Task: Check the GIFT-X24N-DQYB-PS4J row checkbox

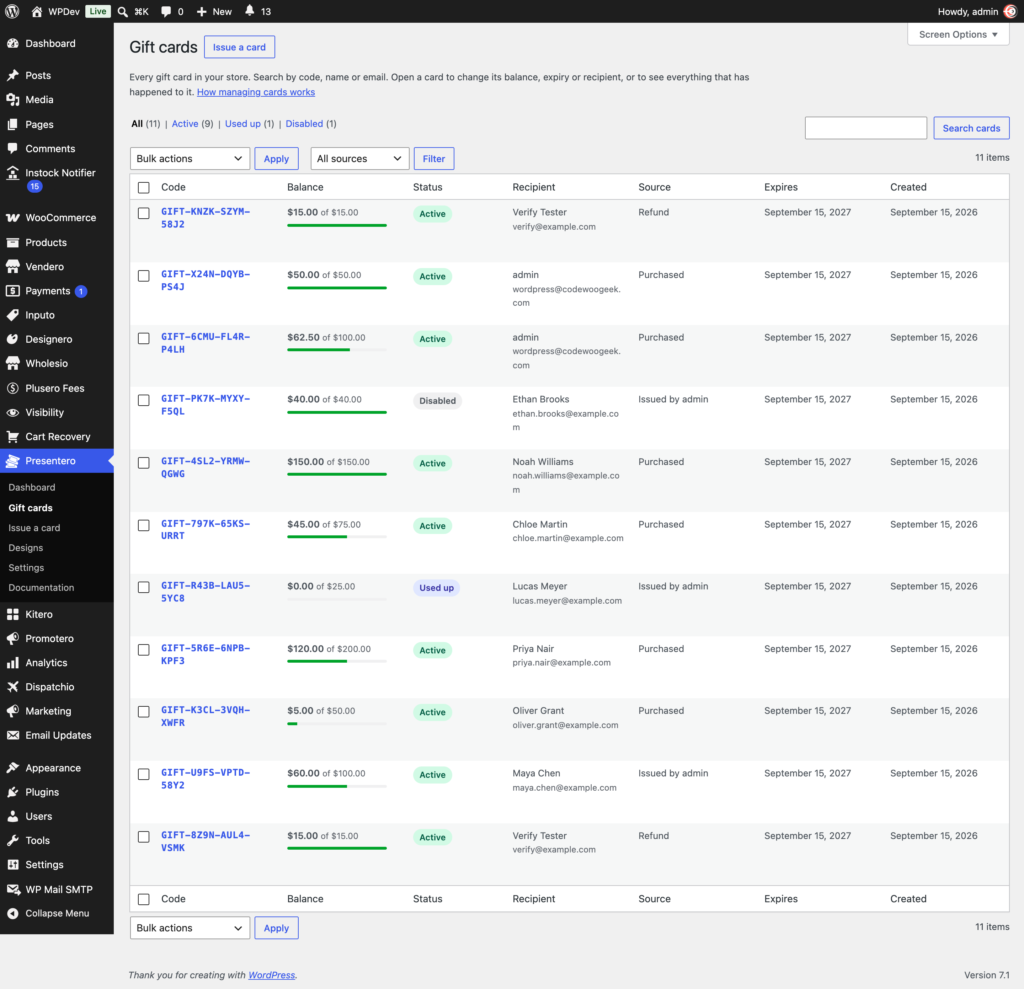Action: 144,276
